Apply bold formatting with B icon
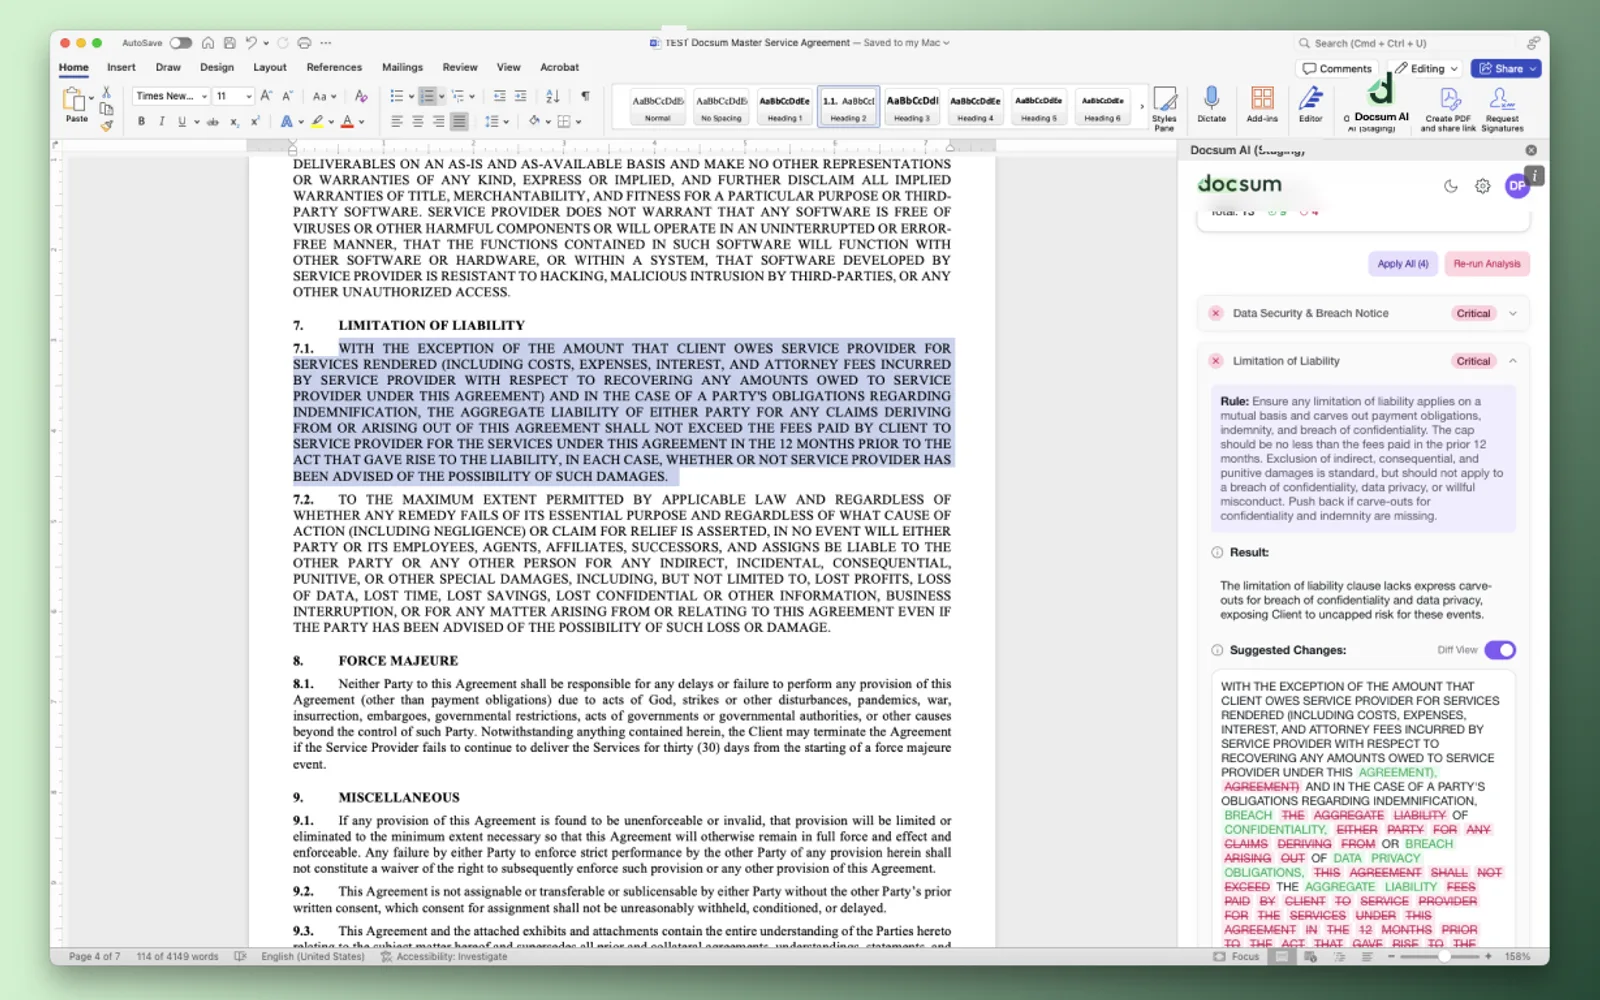 point(141,122)
